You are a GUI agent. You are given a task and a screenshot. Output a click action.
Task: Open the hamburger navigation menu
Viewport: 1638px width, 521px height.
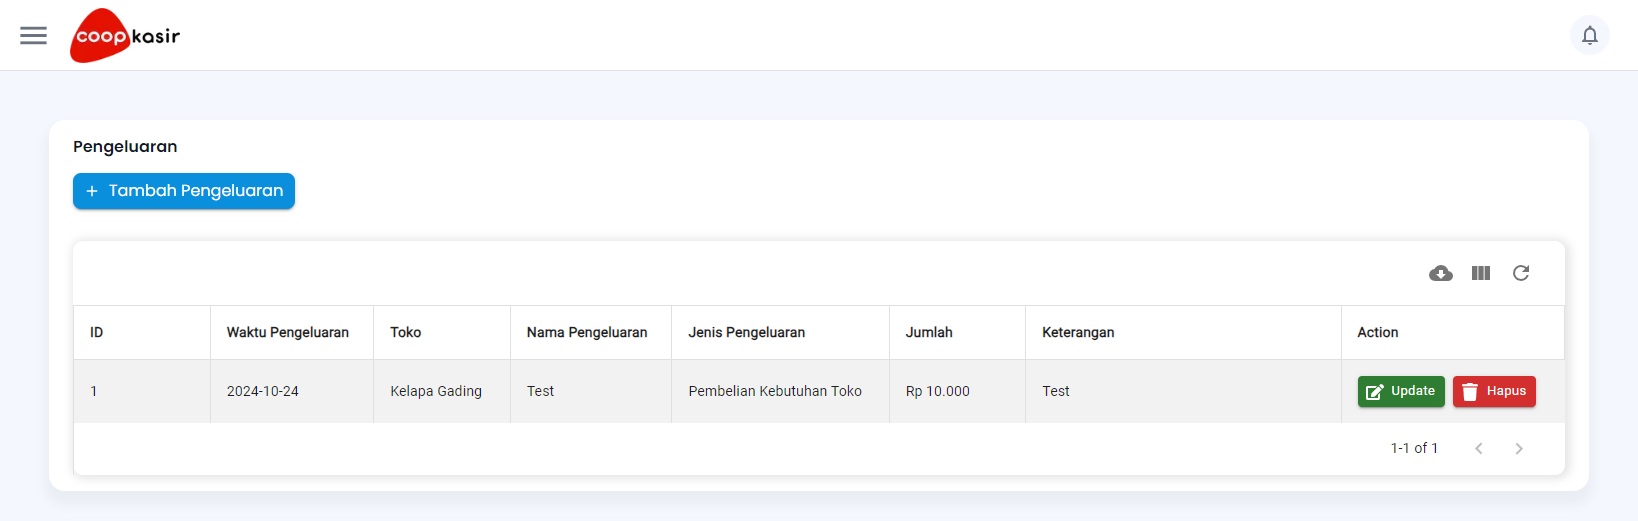point(33,36)
